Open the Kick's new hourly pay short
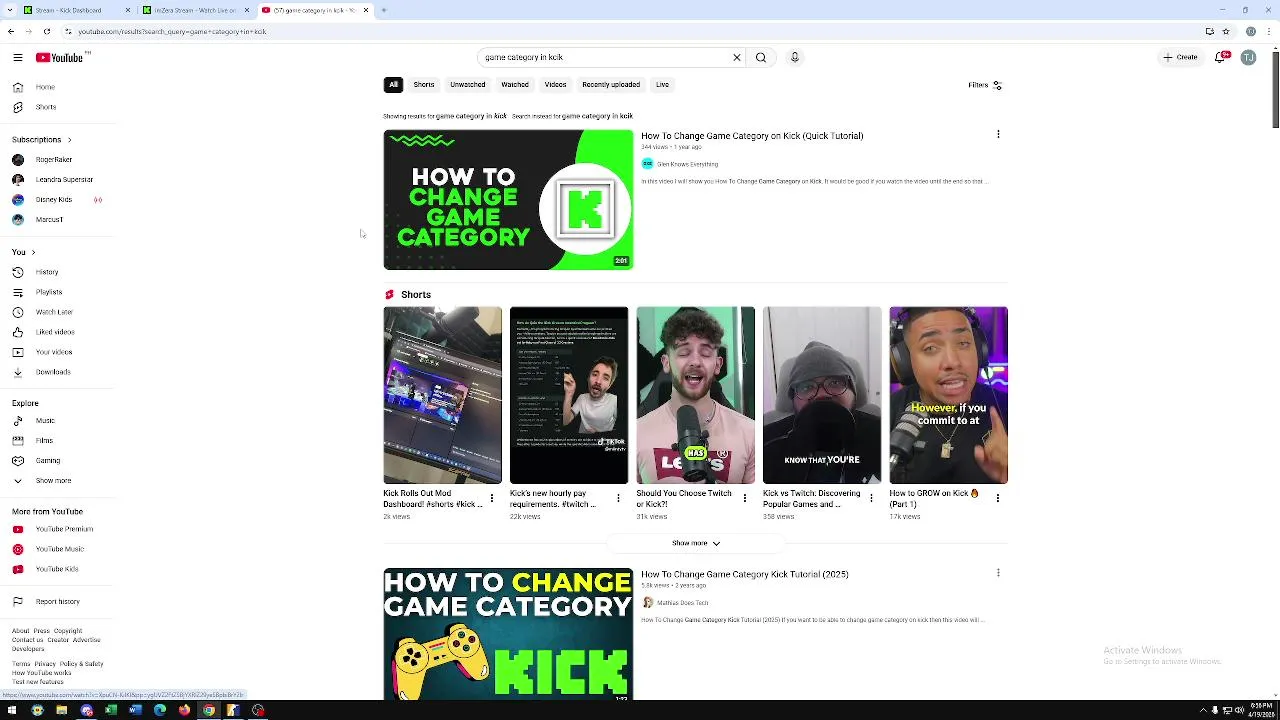 click(569, 395)
